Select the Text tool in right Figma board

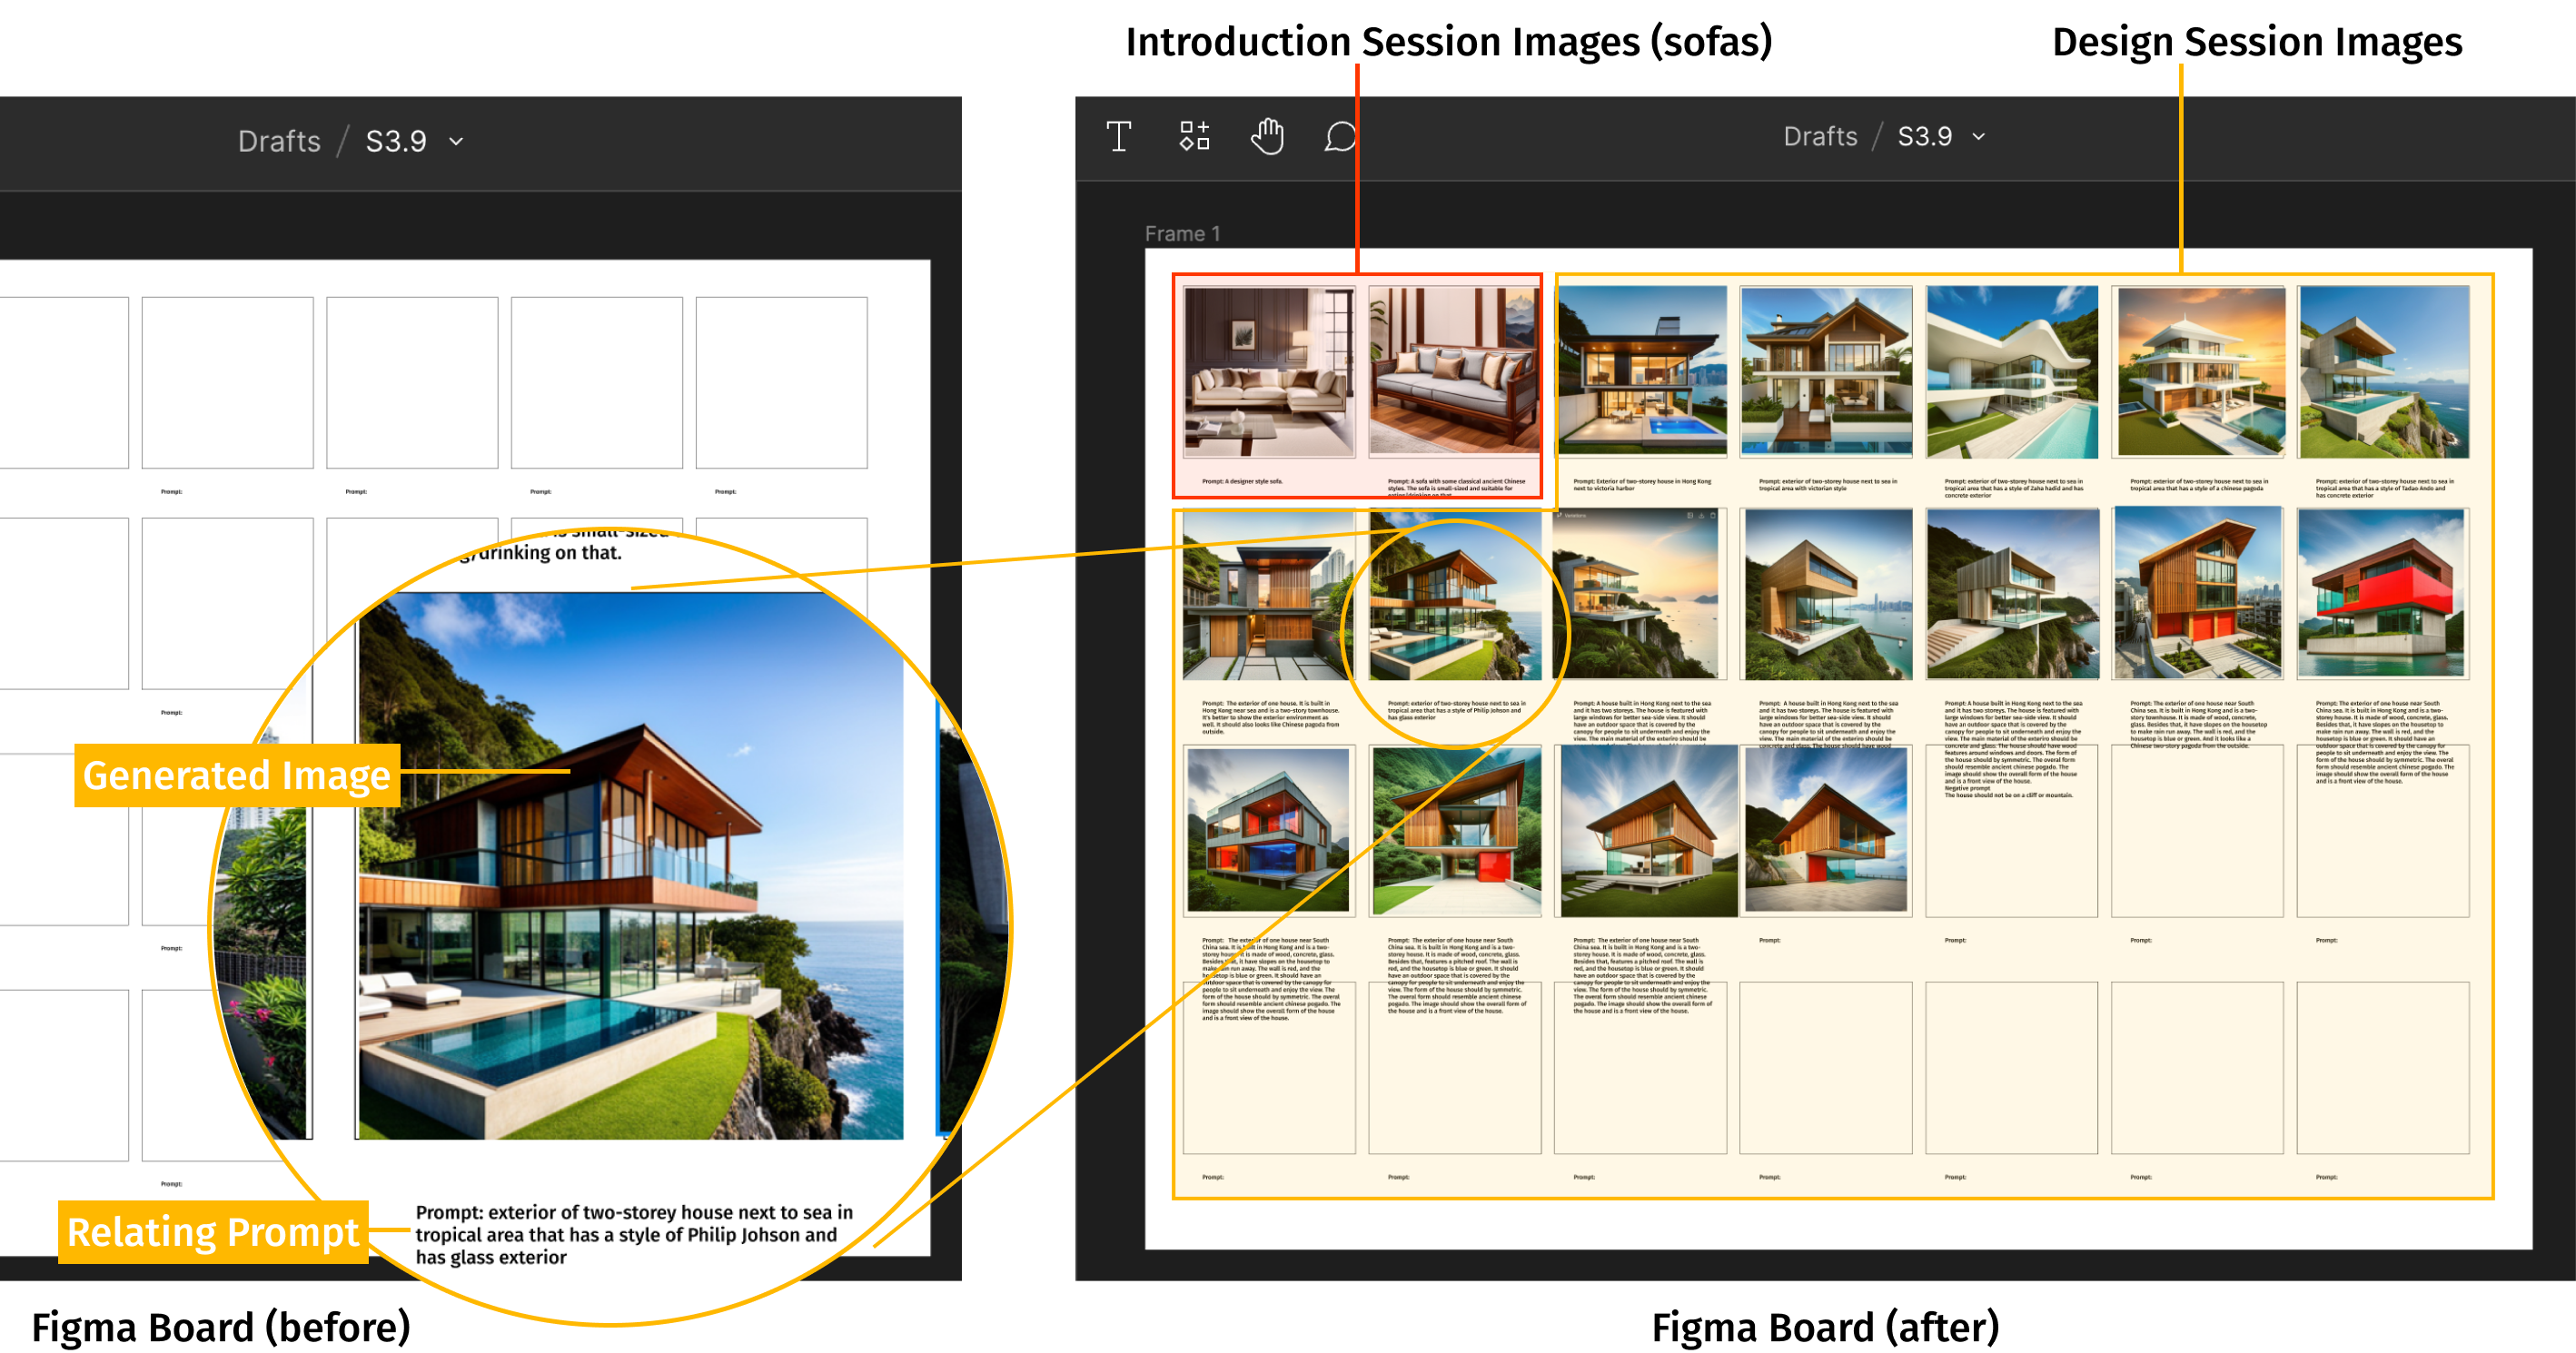click(x=1119, y=136)
